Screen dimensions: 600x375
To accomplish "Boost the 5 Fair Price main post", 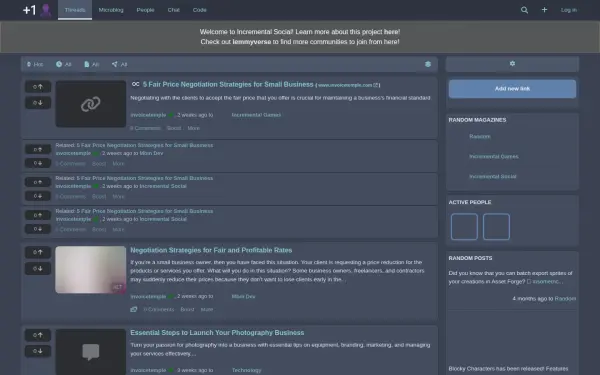I will (174, 128).
